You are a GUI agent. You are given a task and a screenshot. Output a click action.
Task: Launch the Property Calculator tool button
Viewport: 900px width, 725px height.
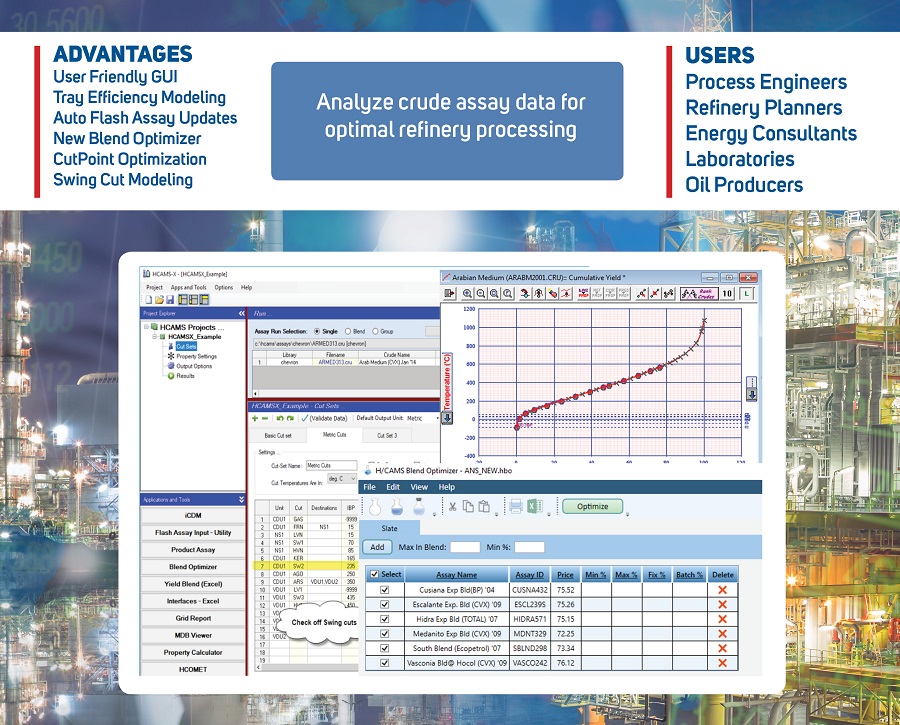coord(193,653)
